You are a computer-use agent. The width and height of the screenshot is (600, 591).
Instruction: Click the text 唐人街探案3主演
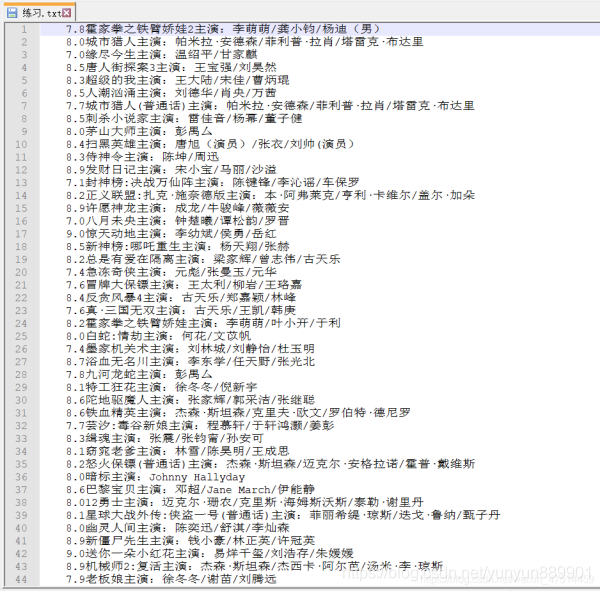coord(132,67)
